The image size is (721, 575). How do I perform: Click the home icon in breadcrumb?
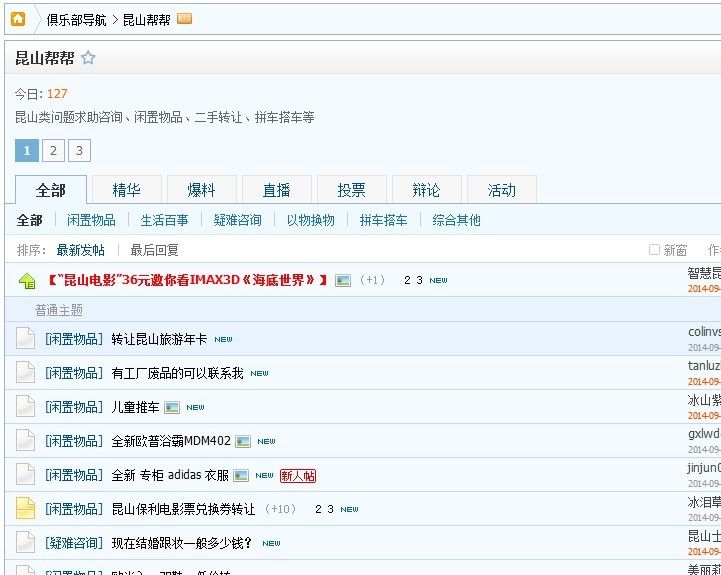point(18,19)
